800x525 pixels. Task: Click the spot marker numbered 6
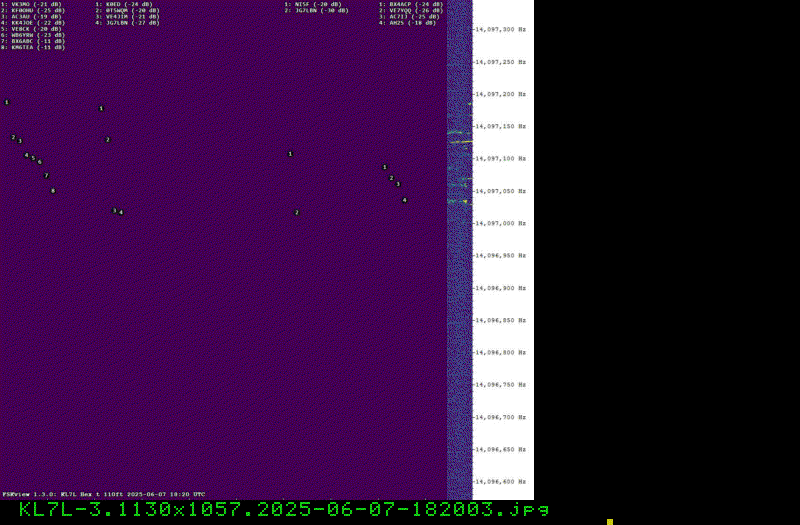click(40, 162)
